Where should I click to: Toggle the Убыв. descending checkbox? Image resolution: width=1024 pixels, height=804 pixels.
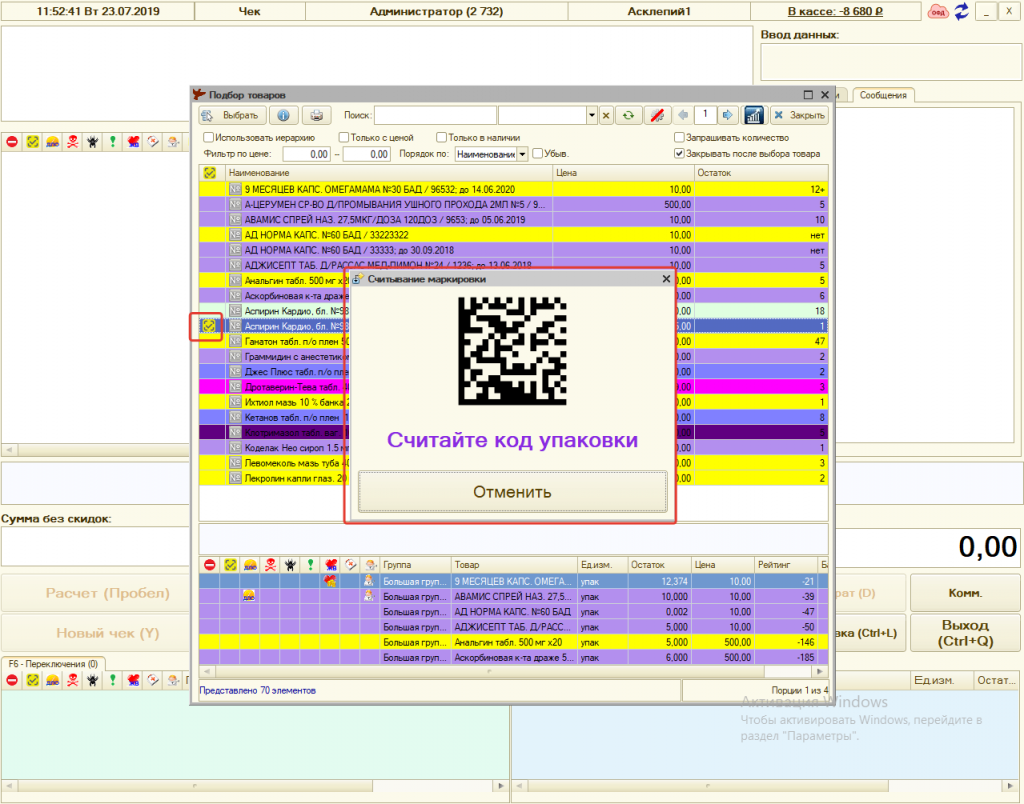click(537, 154)
